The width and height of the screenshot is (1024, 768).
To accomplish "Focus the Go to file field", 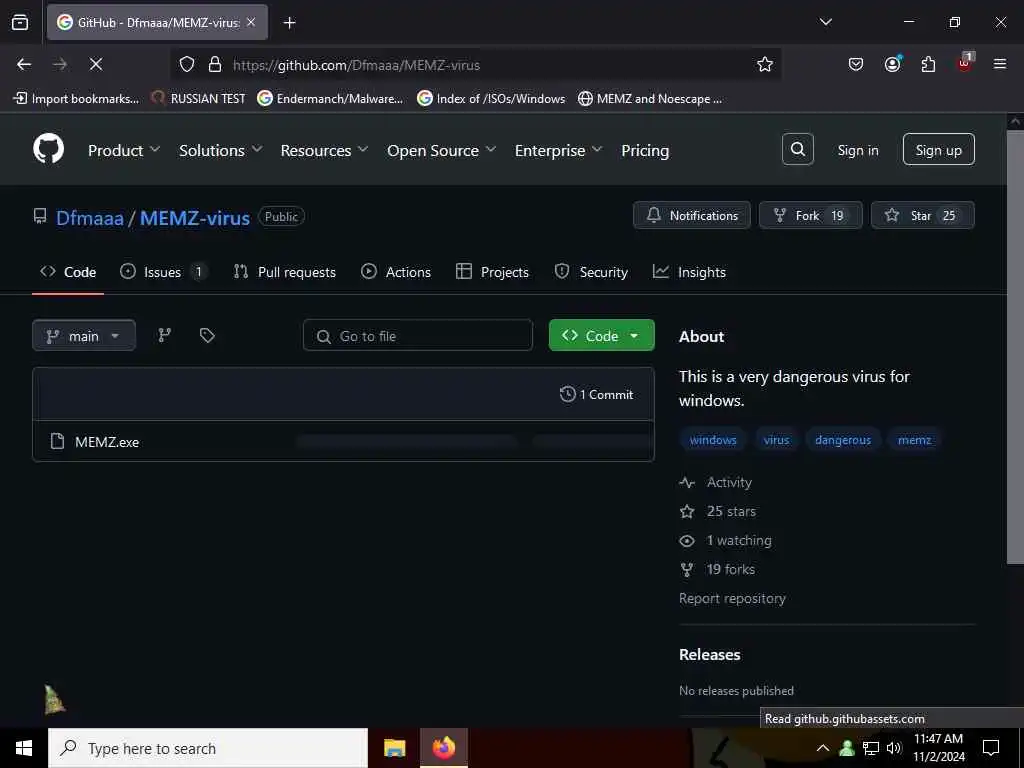I will click(418, 335).
